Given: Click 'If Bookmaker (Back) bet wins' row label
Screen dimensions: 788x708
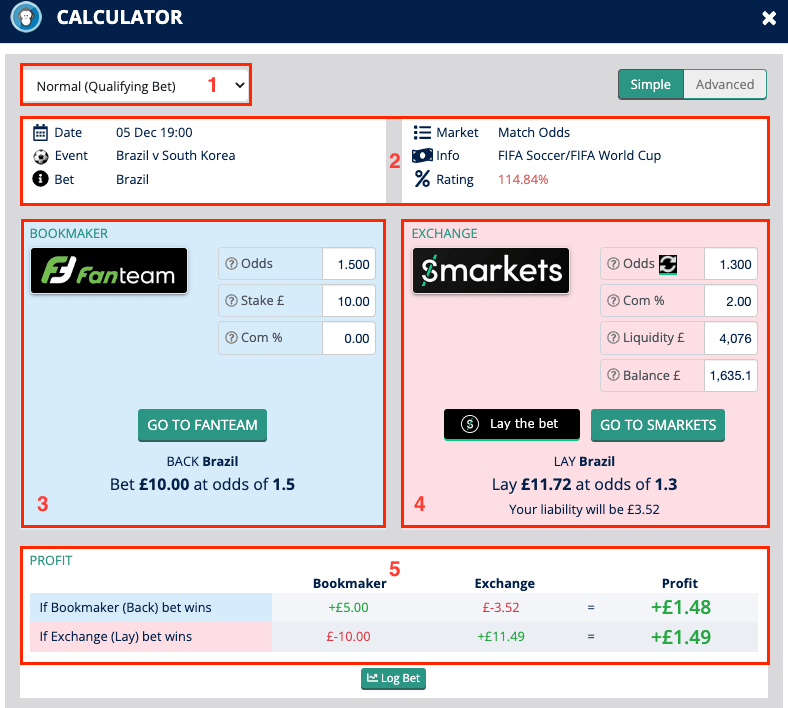Looking at the screenshot, I should [126, 608].
